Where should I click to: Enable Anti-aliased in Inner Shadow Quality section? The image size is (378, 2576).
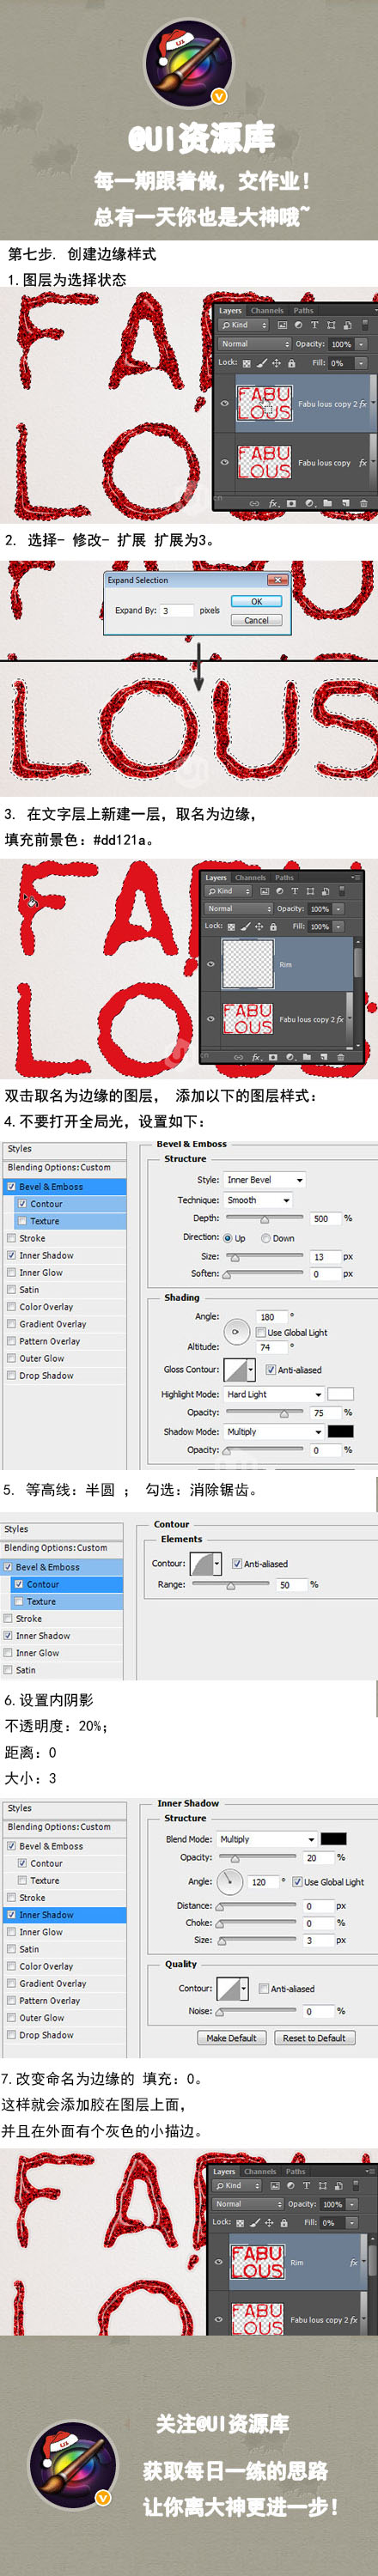(264, 1989)
